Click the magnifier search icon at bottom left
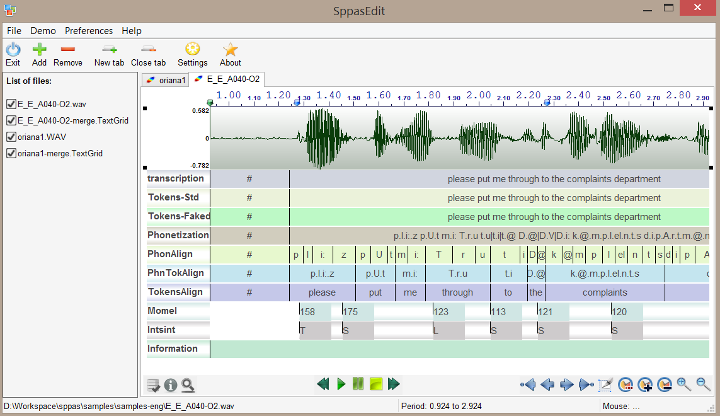This screenshot has height=416, width=720. tap(187, 385)
